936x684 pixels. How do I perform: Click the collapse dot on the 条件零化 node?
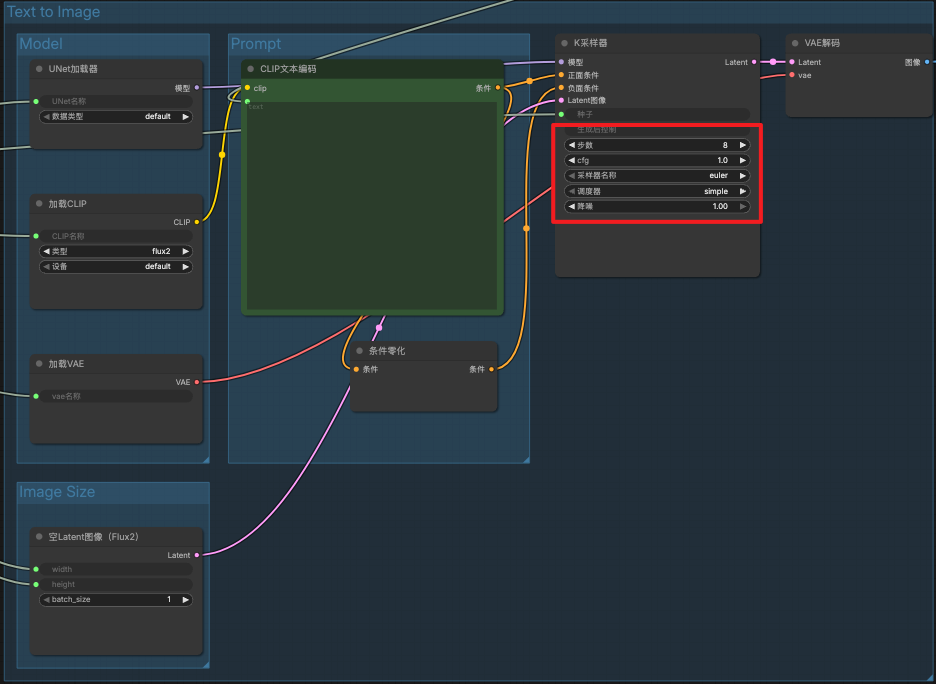point(359,351)
